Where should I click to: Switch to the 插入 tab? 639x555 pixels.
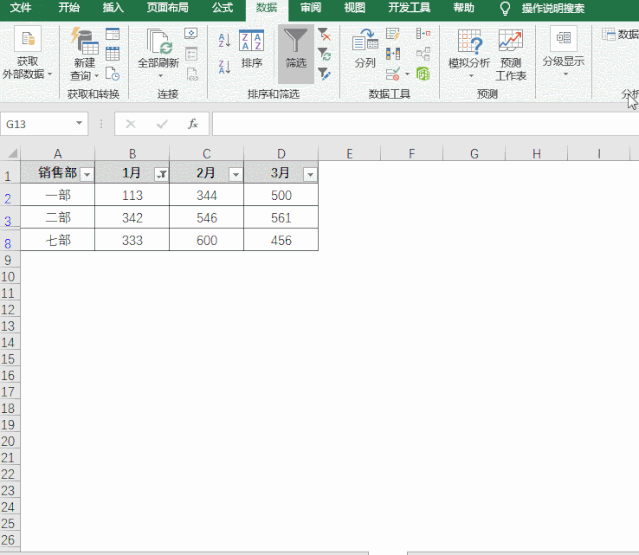pyautogui.click(x=113, y=8)
